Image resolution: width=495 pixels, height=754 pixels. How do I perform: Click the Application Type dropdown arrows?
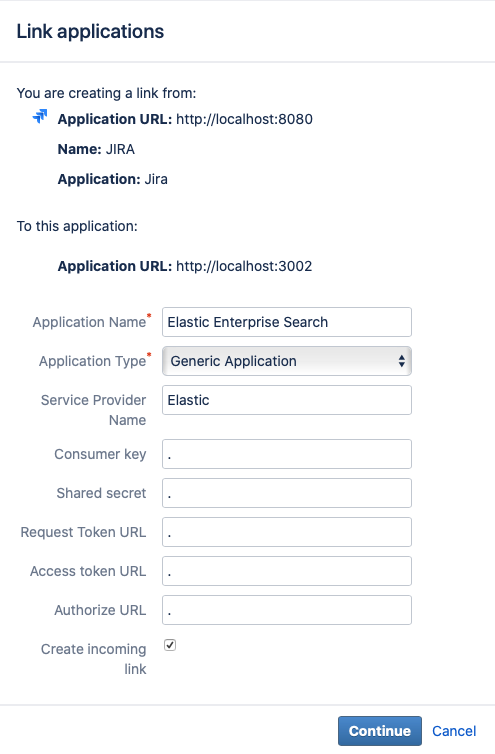[x=401, y=361]
